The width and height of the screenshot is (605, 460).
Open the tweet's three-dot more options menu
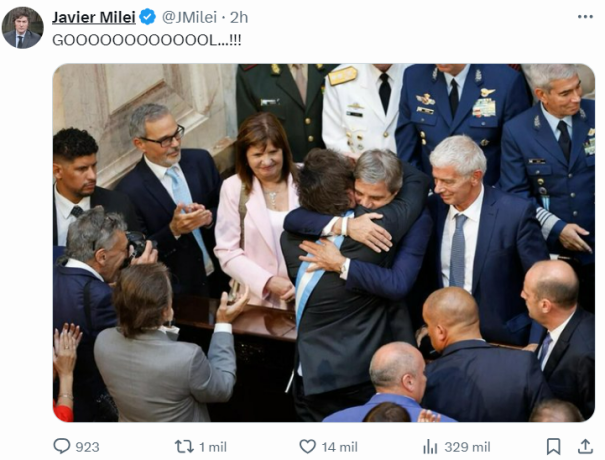(585, 17)
